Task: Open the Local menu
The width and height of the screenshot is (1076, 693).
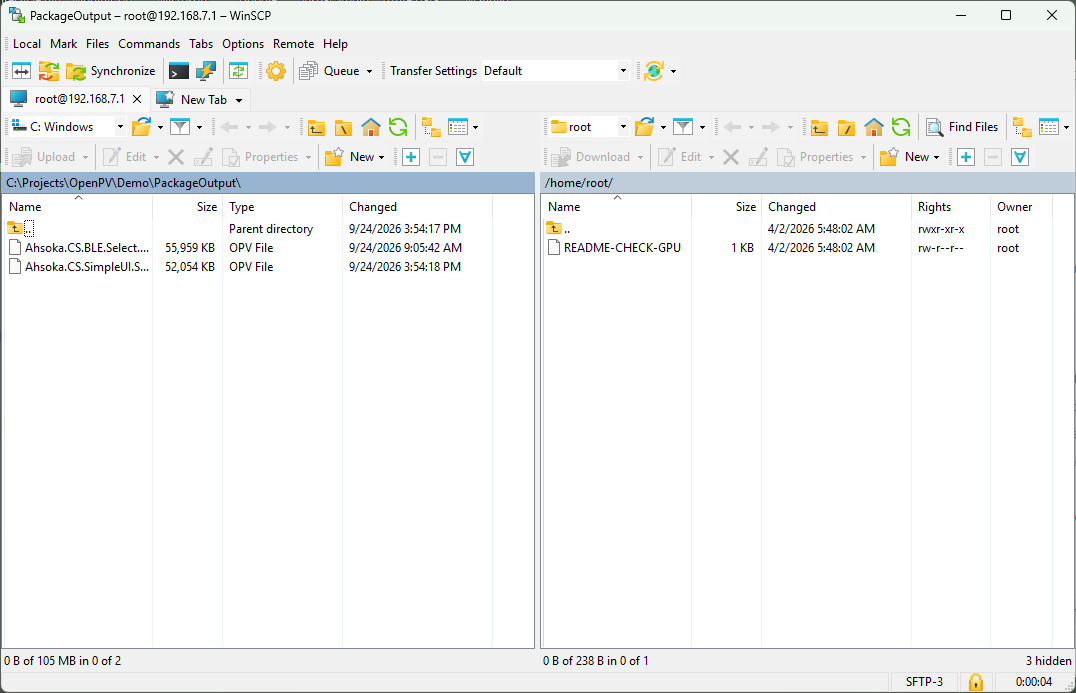Action: (27, 44)
